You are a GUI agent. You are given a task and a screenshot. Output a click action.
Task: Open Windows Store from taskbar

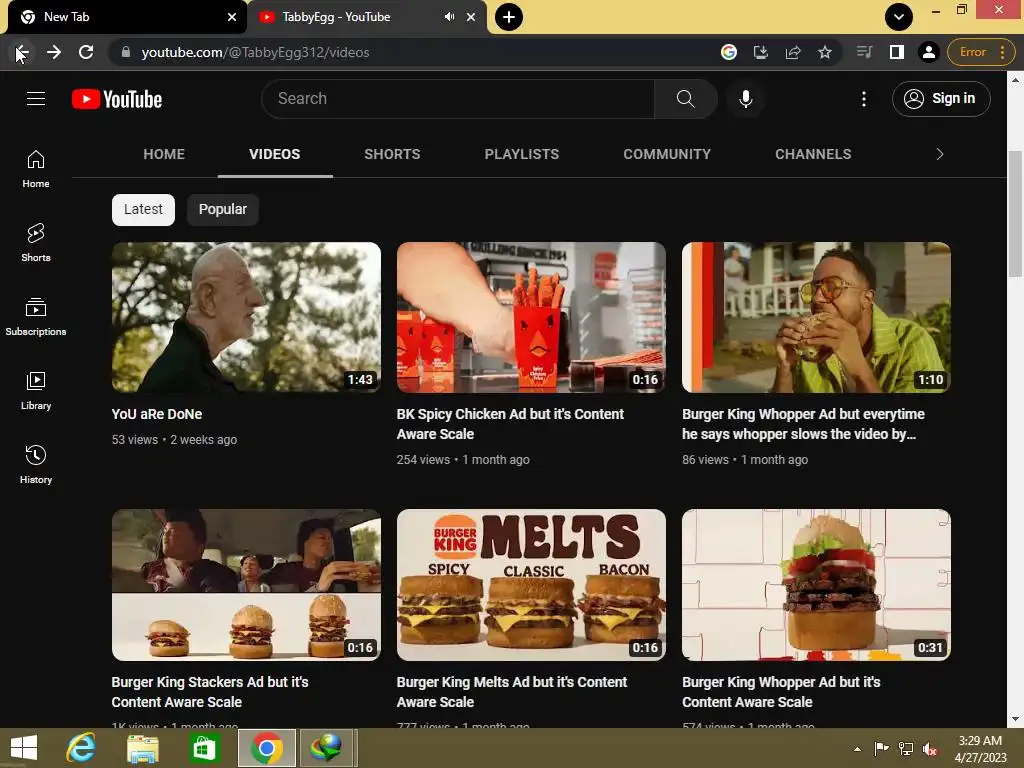(x=204, y=748)
